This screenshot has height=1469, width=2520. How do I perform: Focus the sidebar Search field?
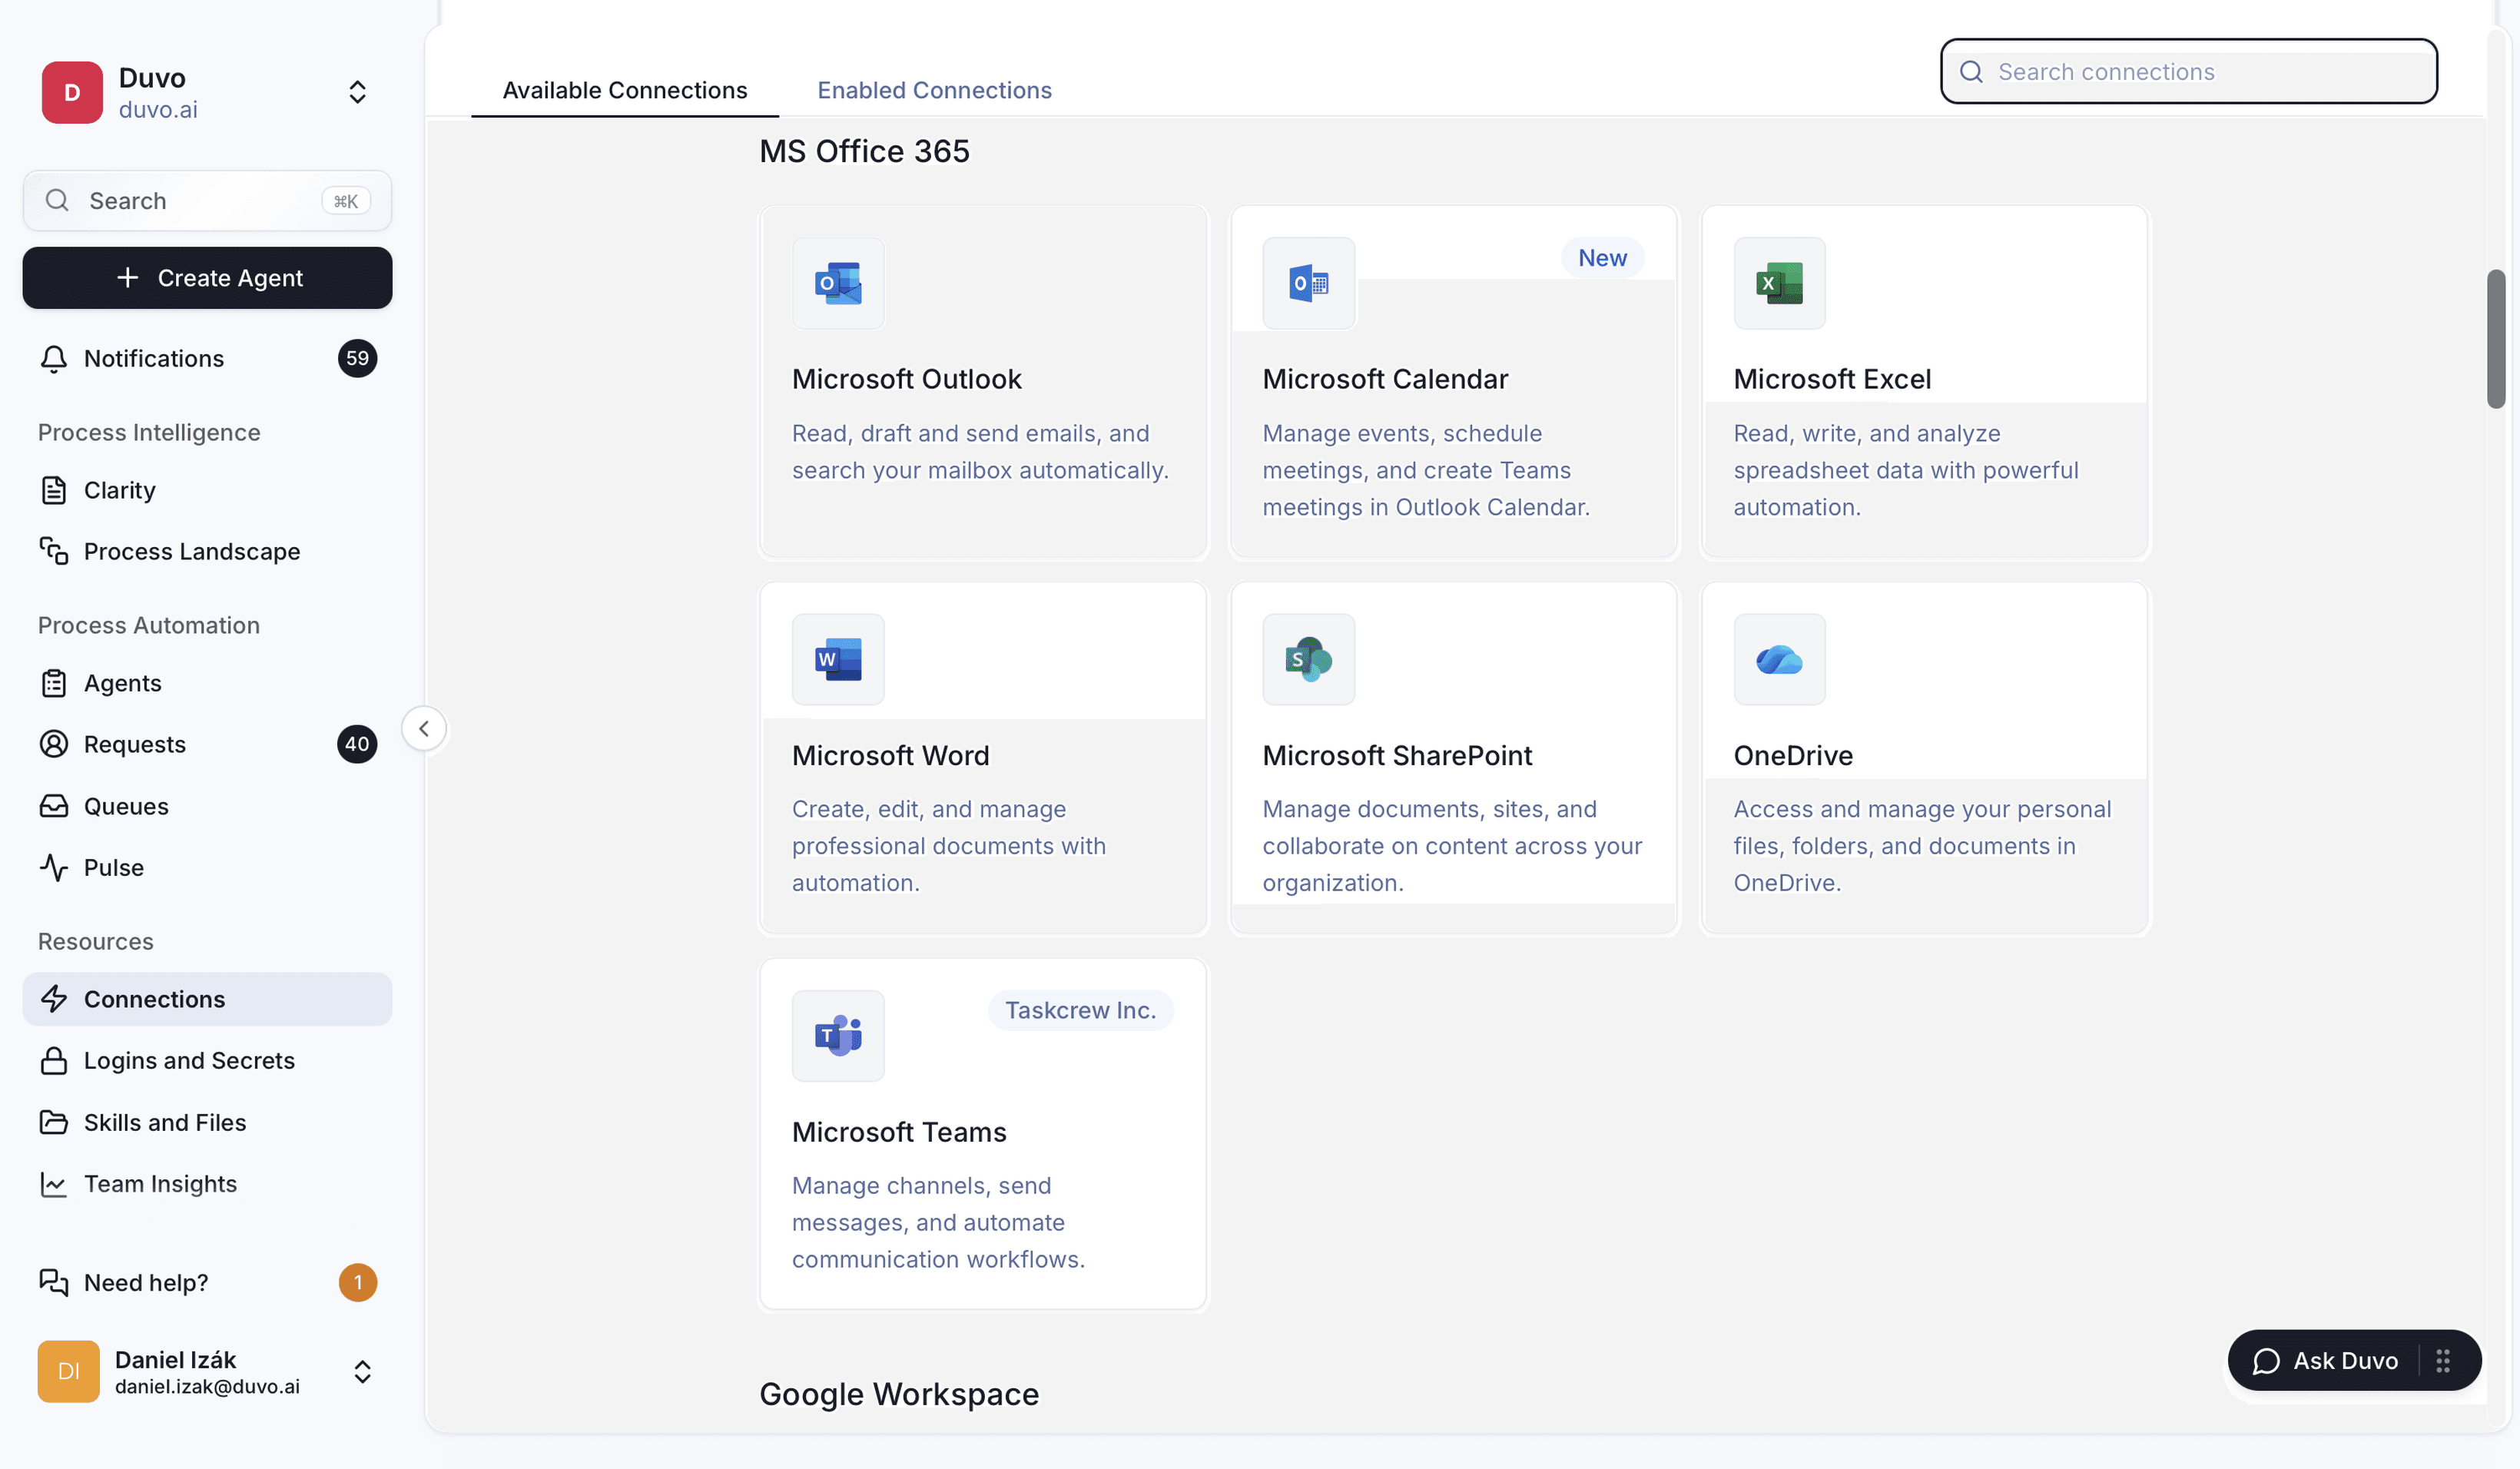(x=207, y=201)
